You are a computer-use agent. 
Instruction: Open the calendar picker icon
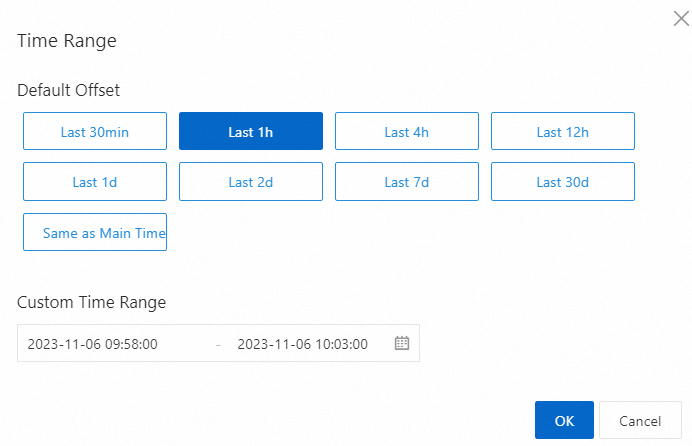(x=402, y=343)
